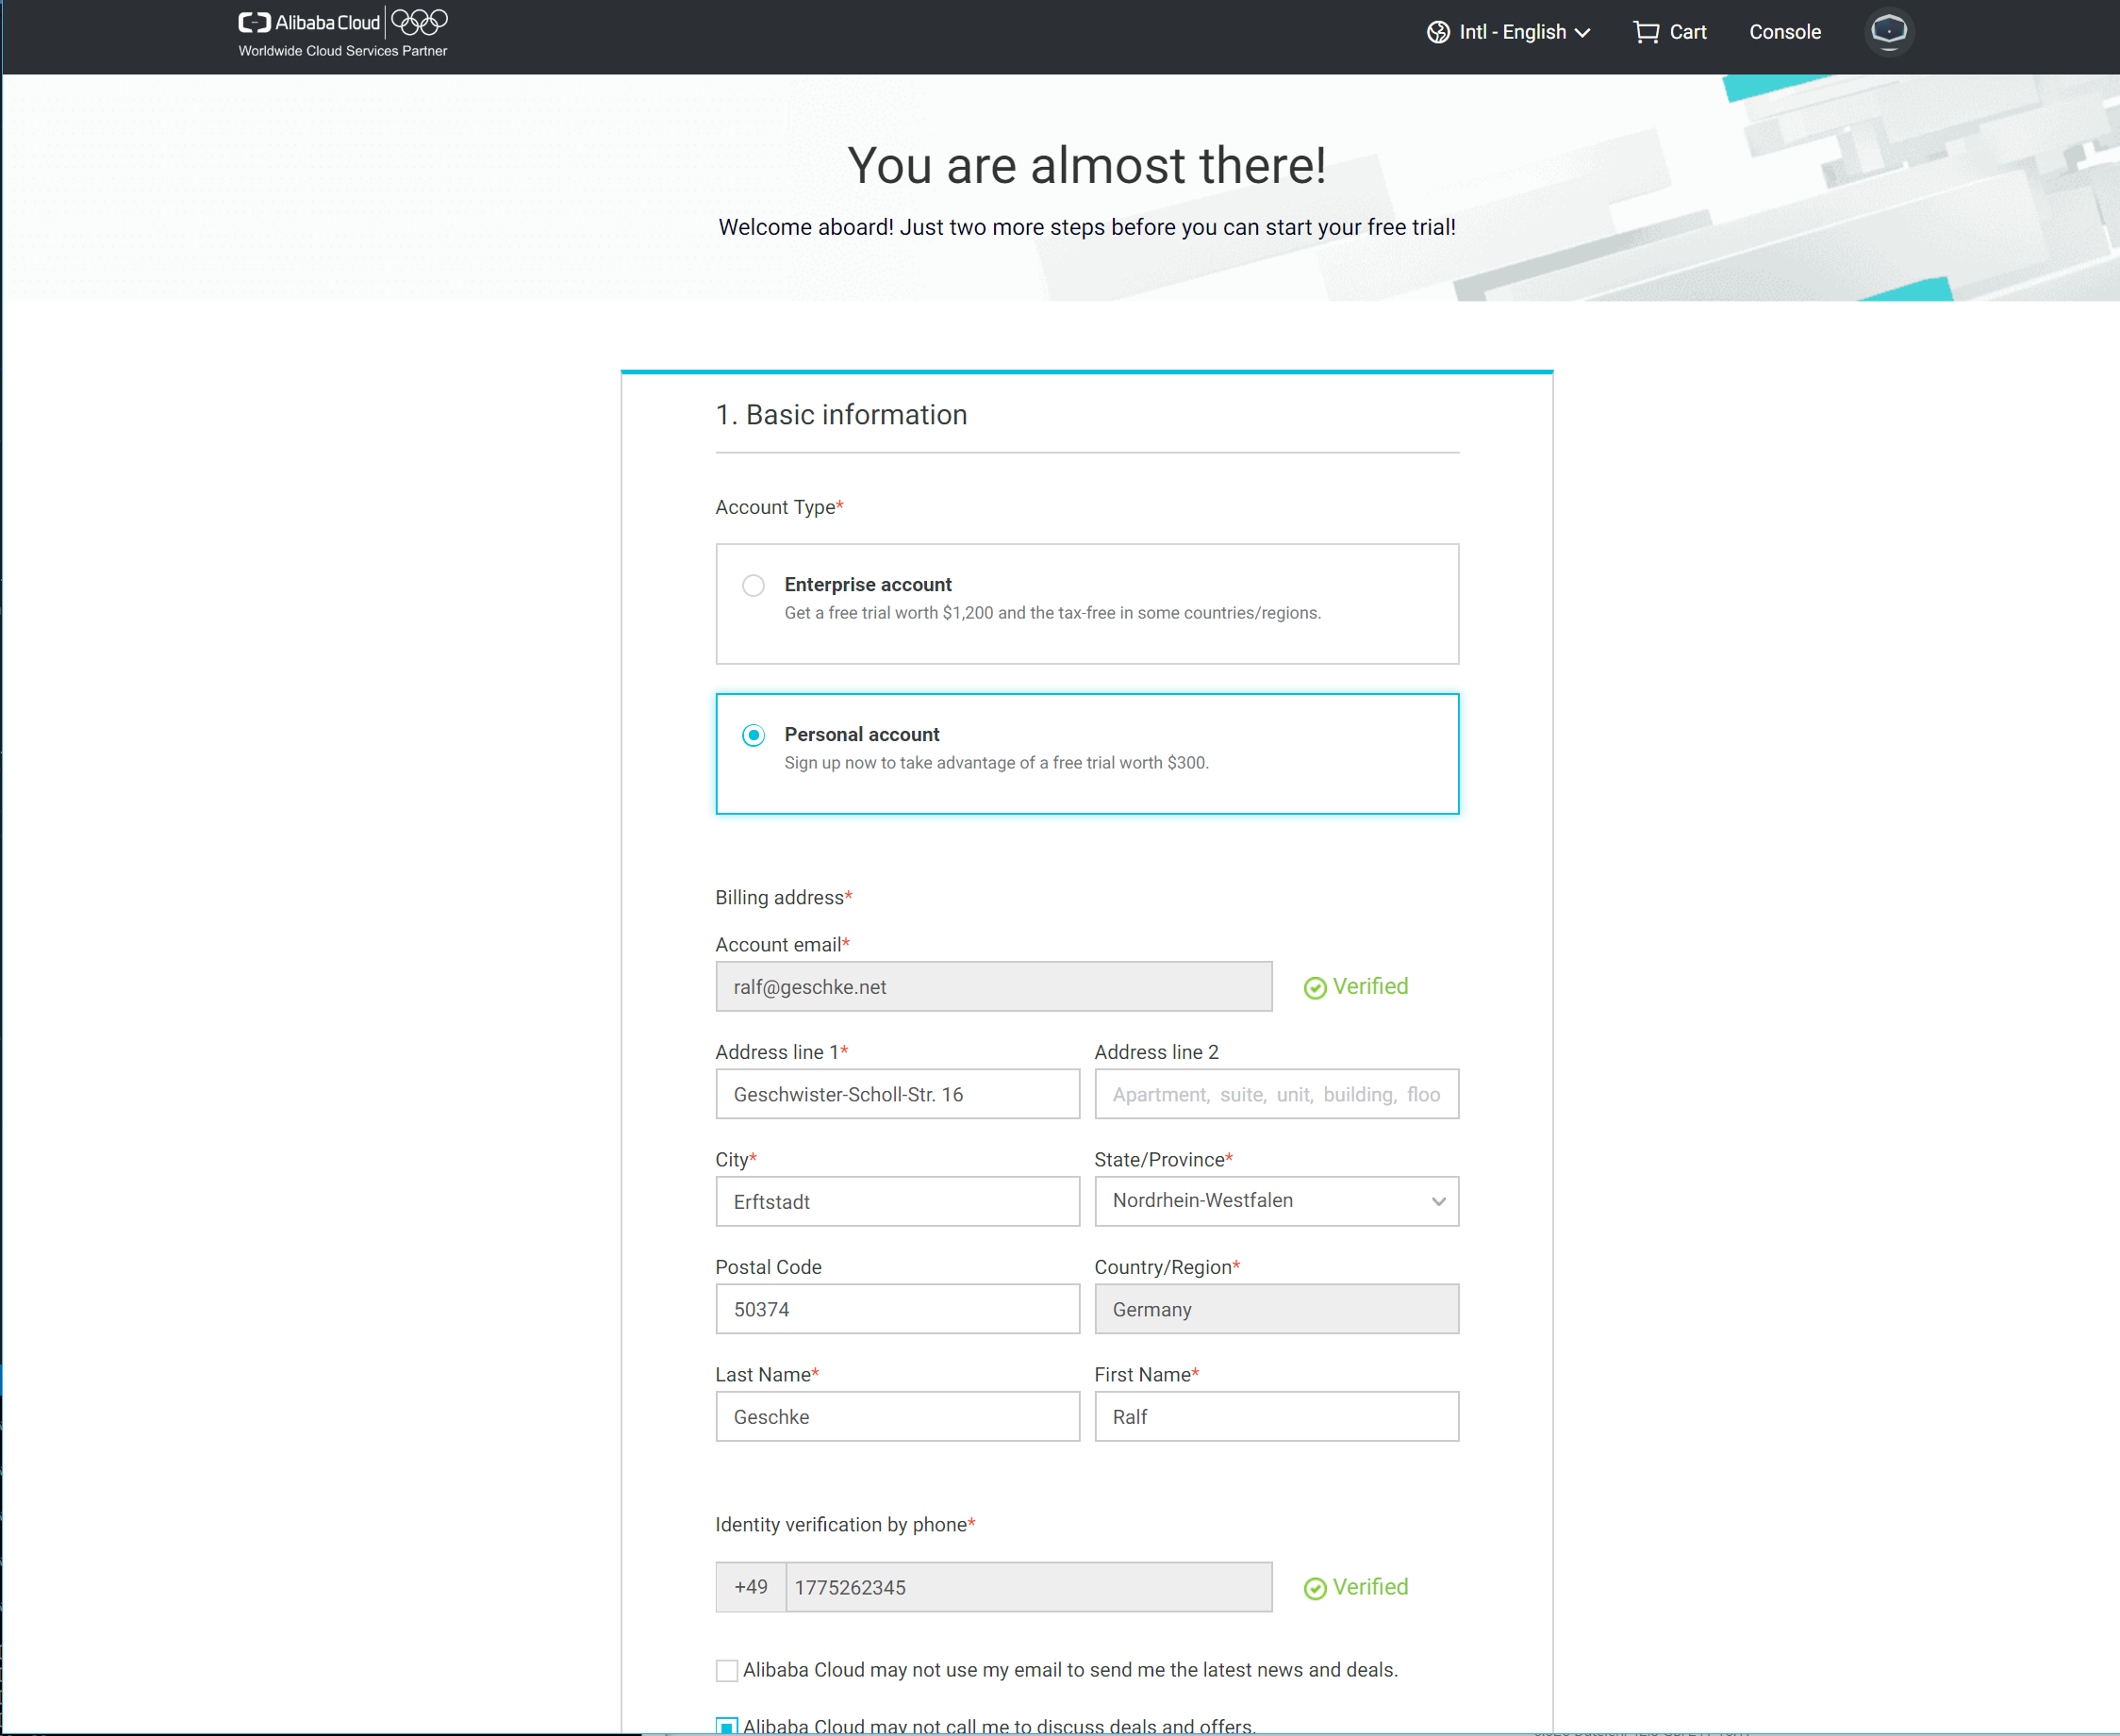Select Personal account radio button
This screenshot has height=1736, width=2120.
(x=753, y=735)
